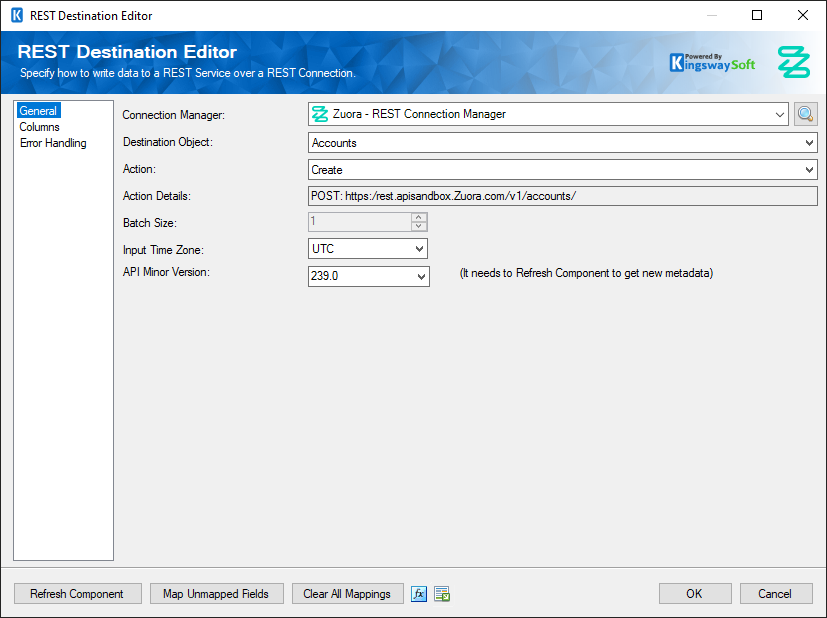Click the Refresh Component button
The width and height of the screenshot is (827, 618).
(x=78, y=594)
